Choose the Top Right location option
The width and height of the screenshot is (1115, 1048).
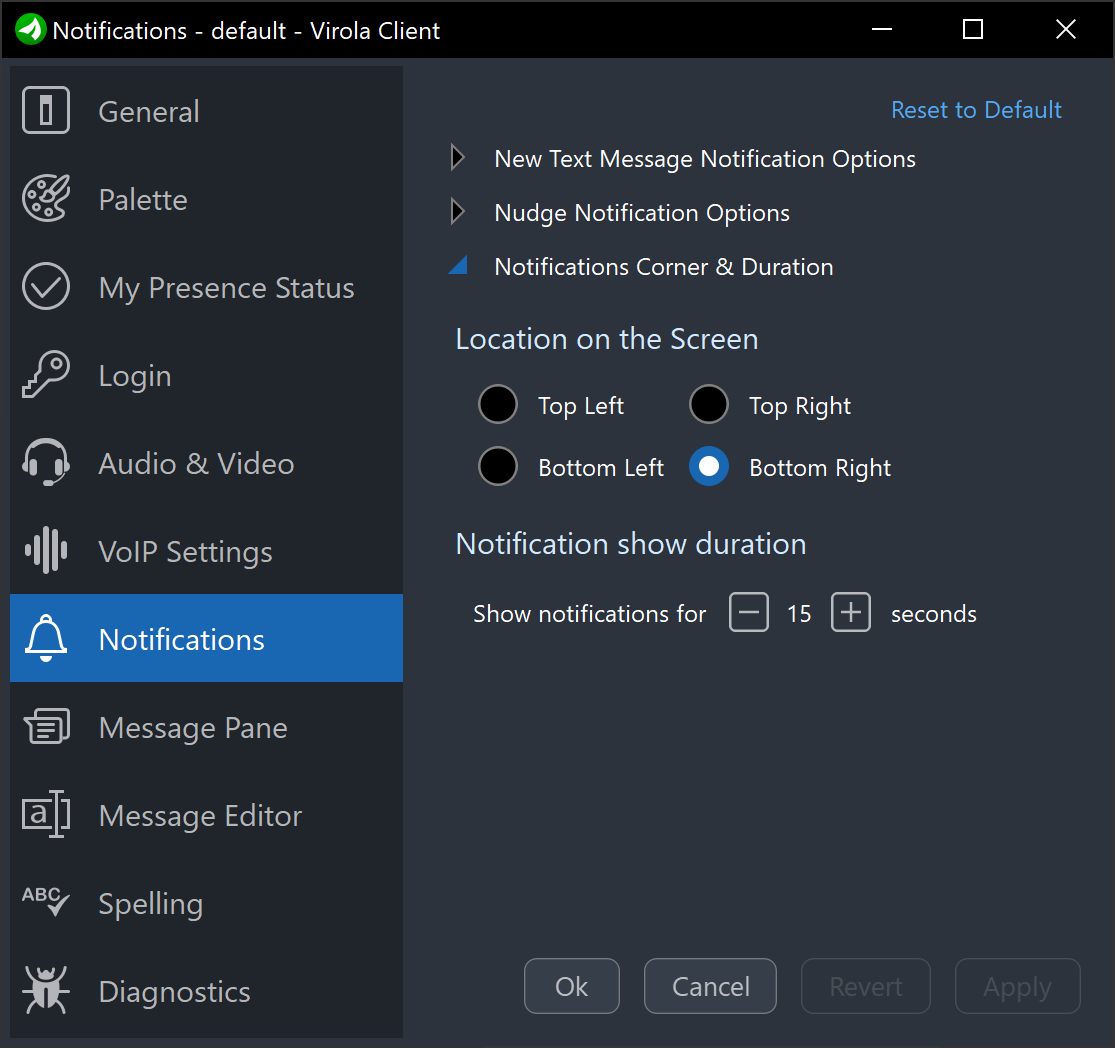[x=709, y=405]
